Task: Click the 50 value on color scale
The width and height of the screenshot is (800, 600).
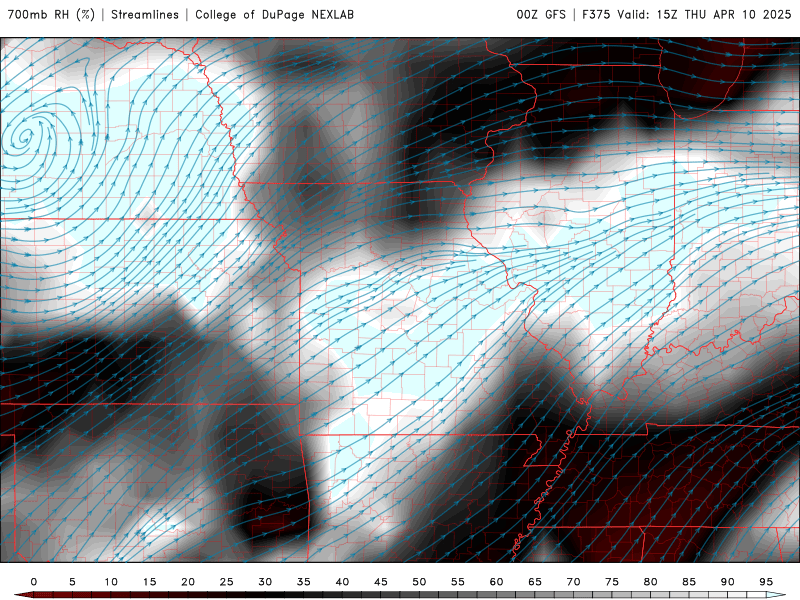Action: point(419,582)
